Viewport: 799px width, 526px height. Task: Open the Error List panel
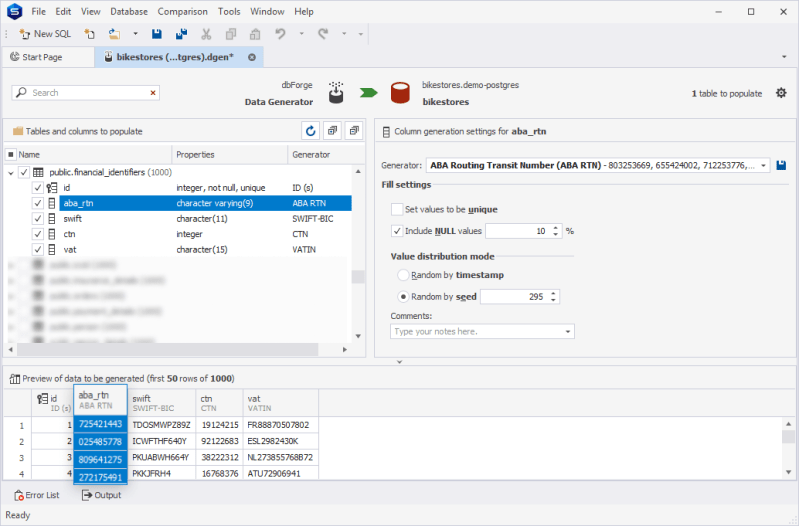point(37,495)
